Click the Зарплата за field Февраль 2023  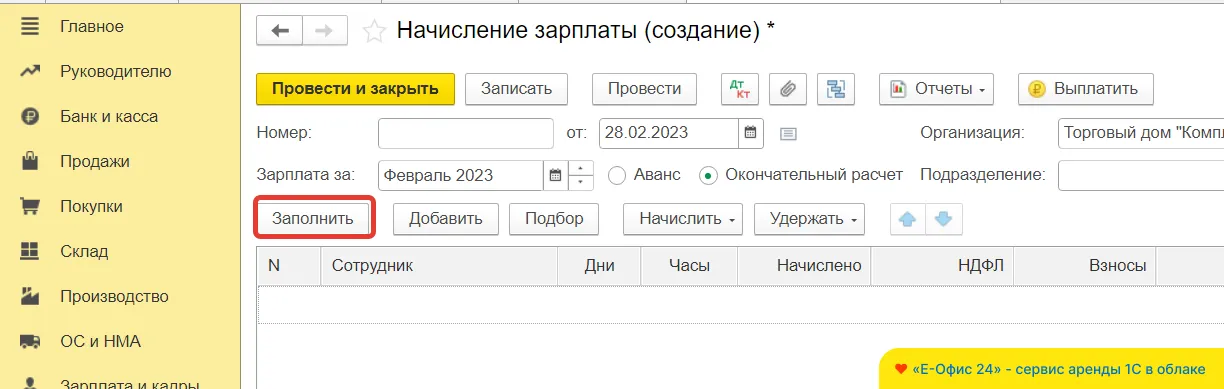coord(461,175)
